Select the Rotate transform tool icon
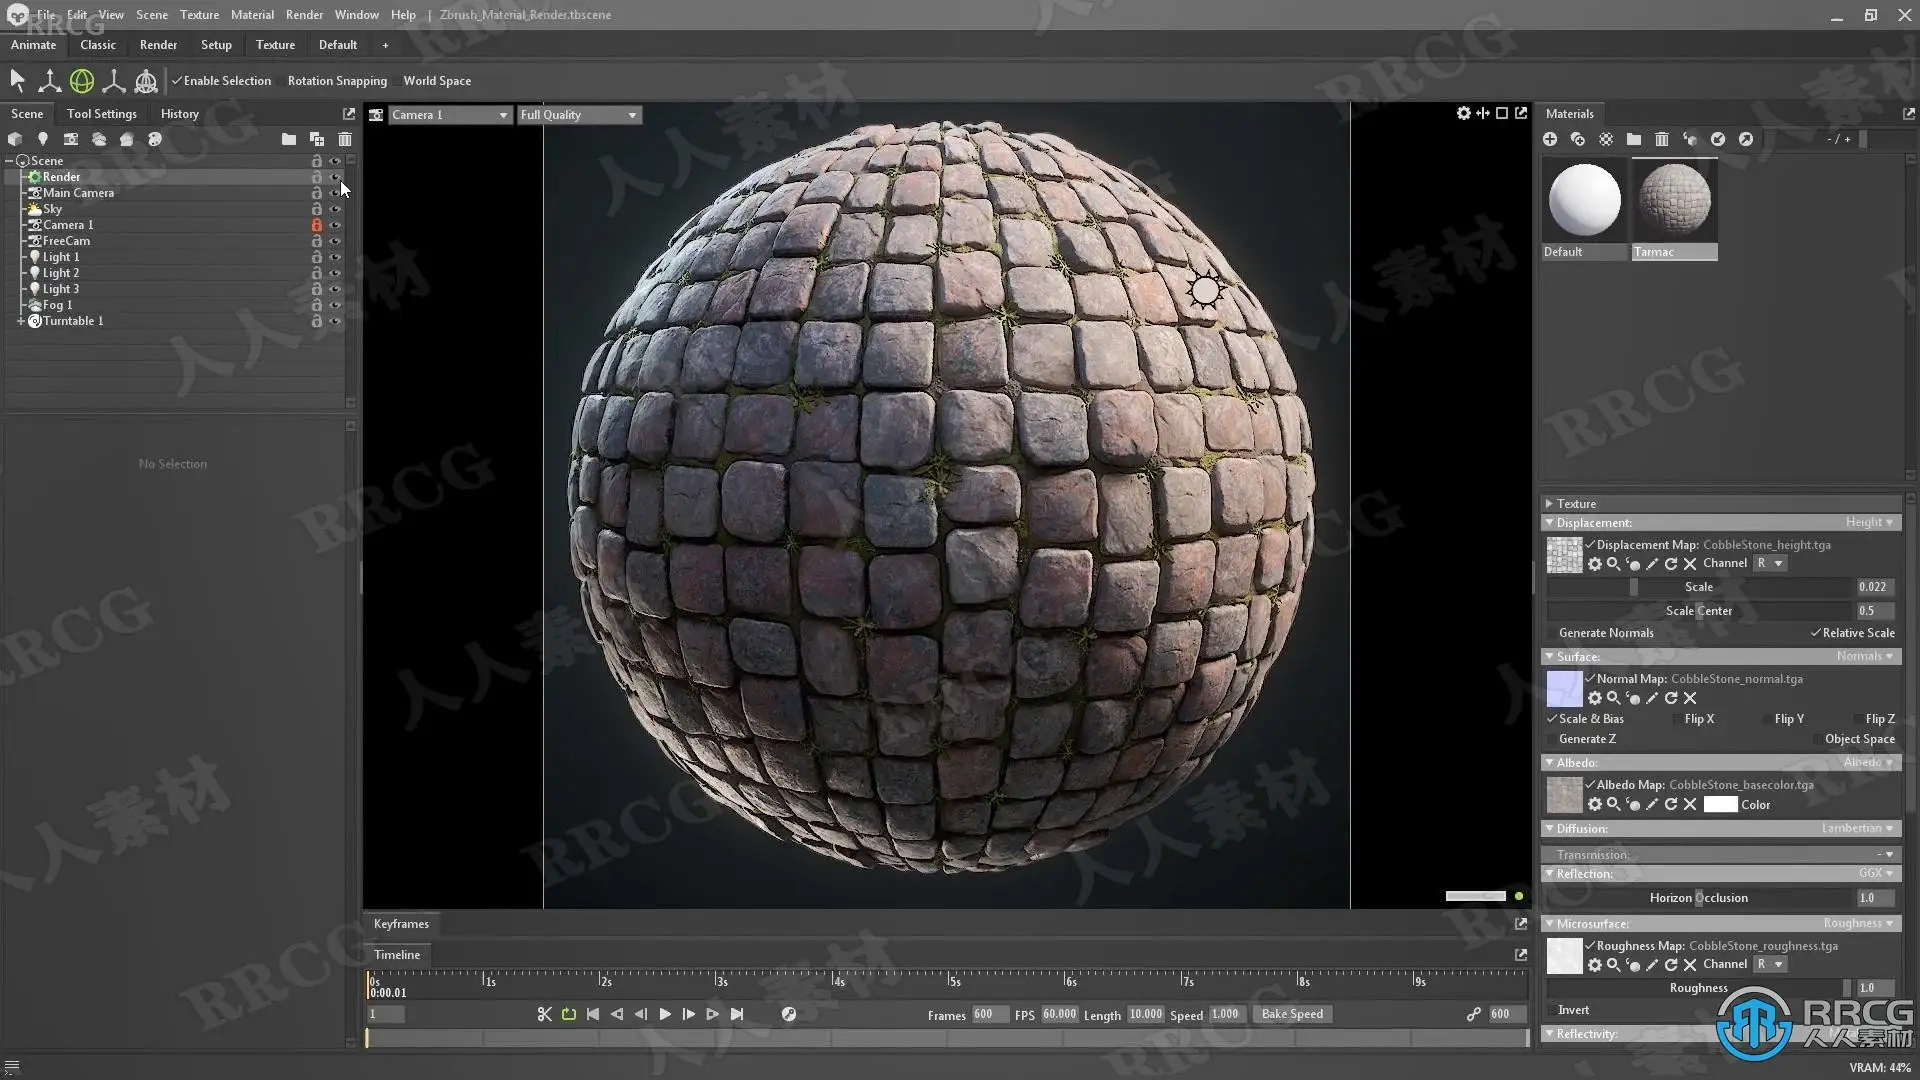 pyautogui.click(x=82, y=81)
